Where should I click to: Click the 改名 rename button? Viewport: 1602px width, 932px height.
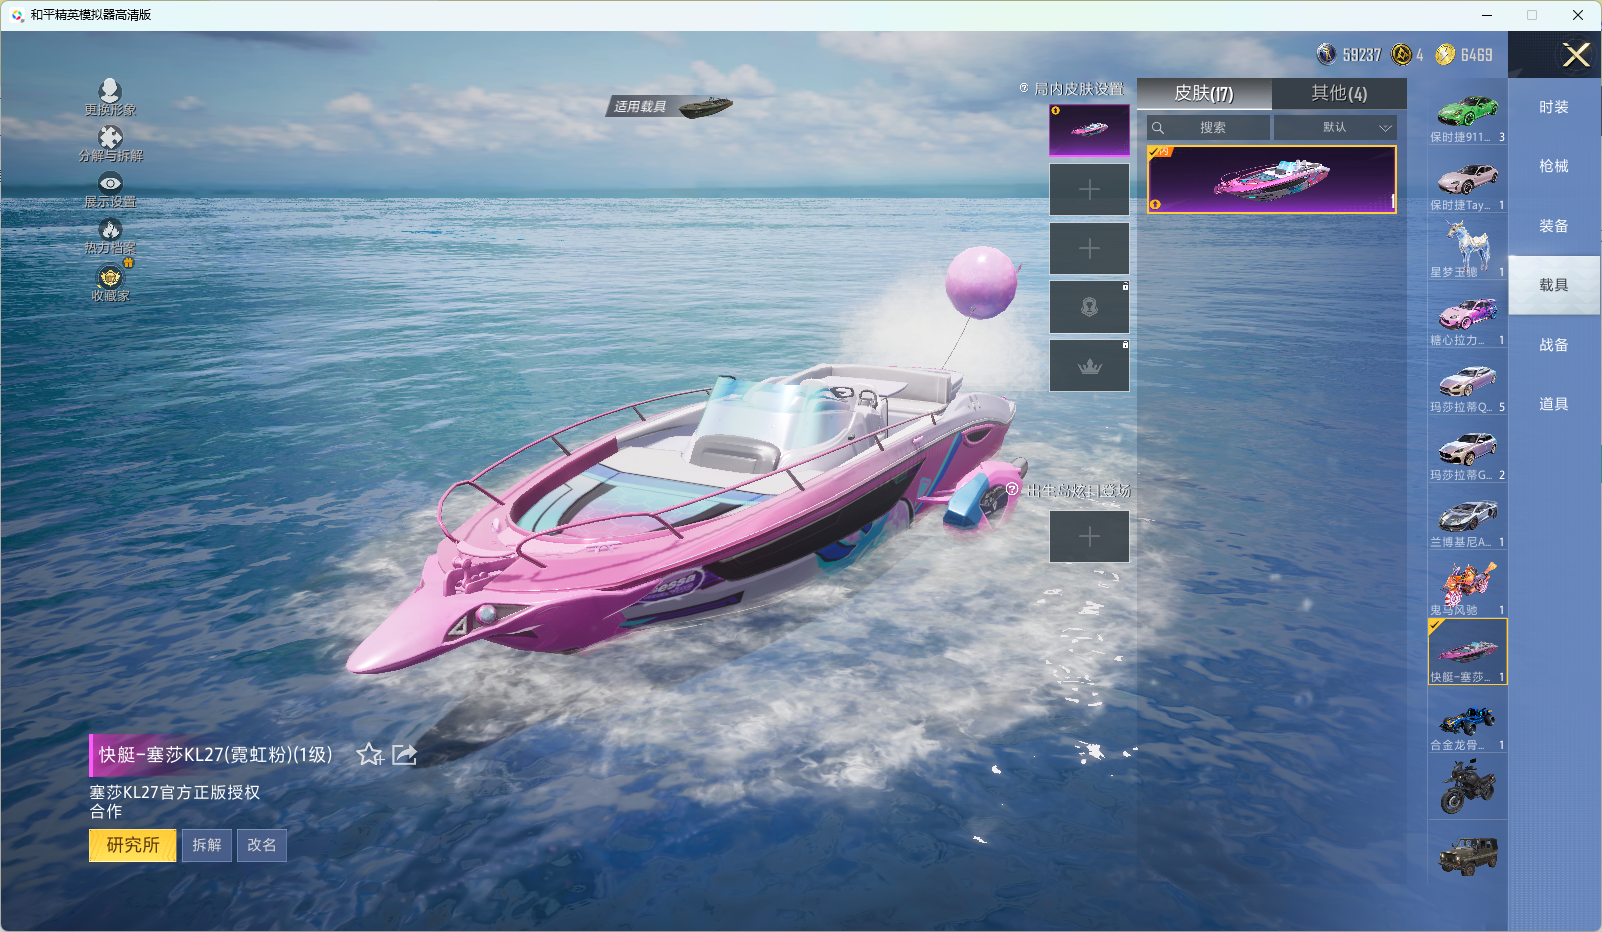point(262,845)
